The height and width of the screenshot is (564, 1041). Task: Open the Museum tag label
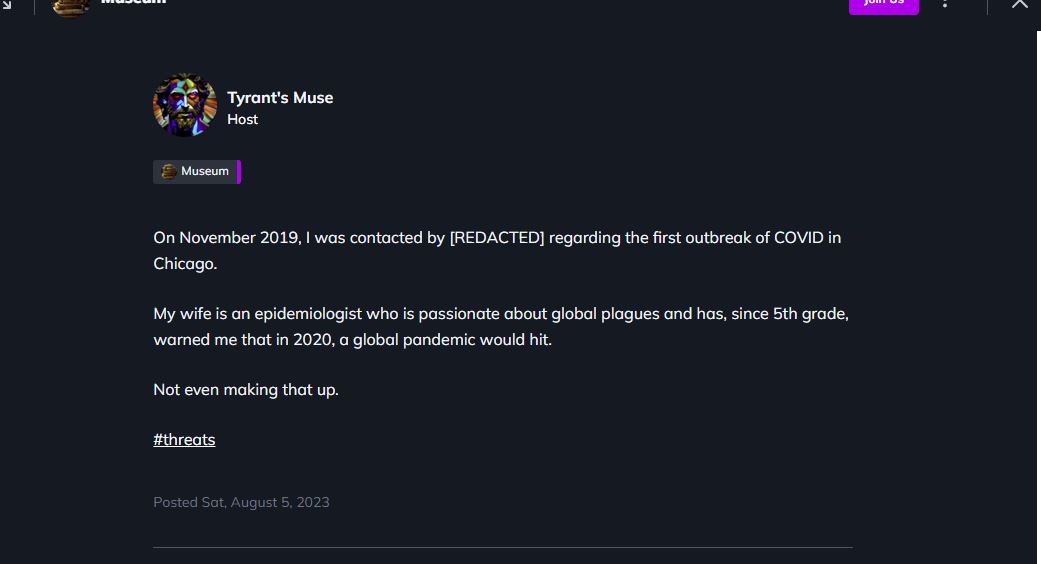pos(204,171)
